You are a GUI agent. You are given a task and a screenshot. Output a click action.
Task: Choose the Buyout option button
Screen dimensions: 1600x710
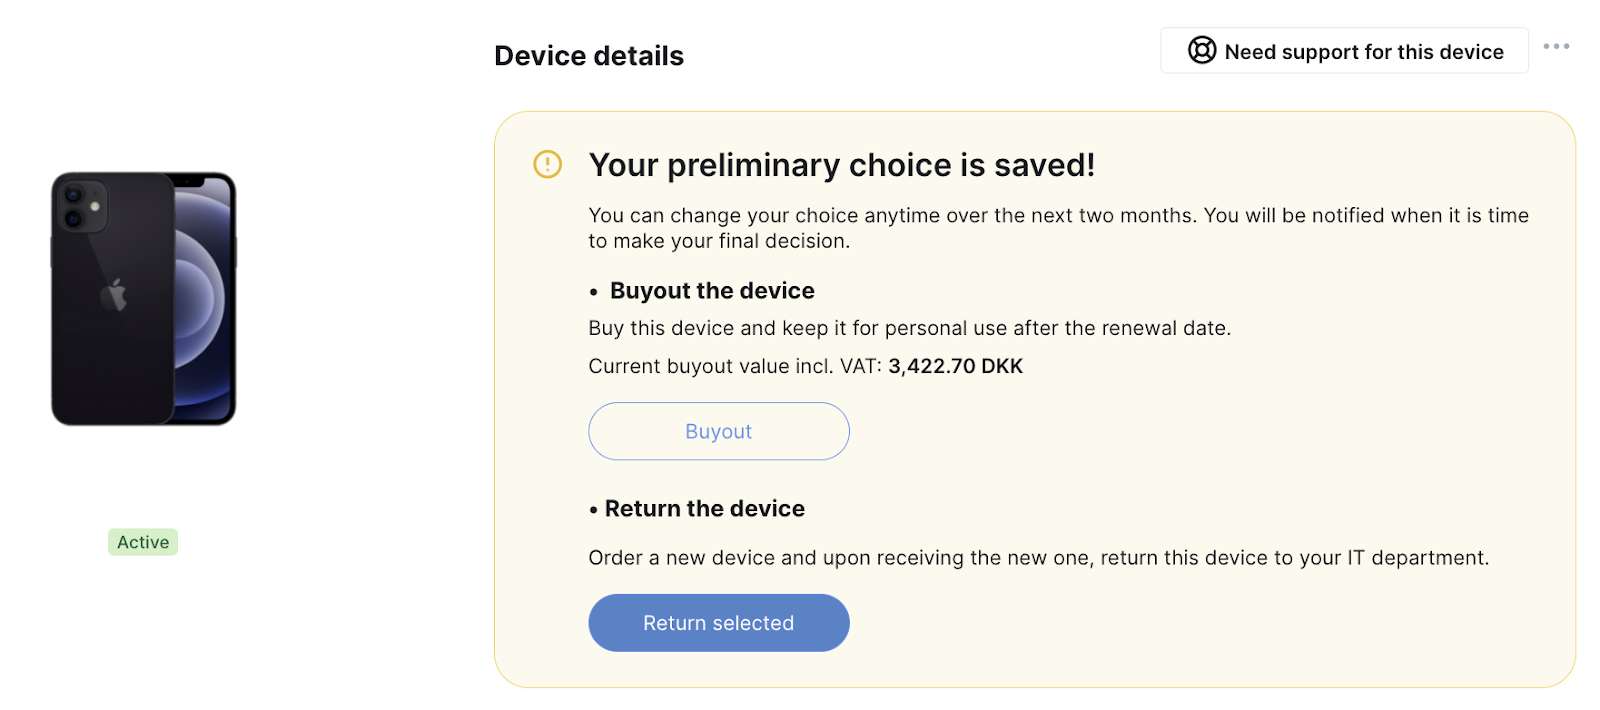pos(718,431)
